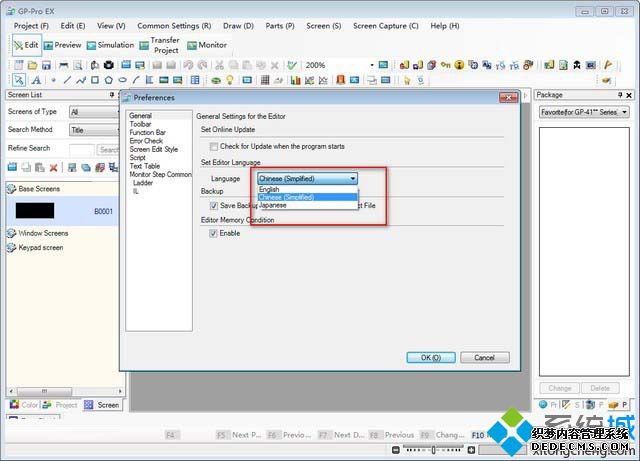Select the B0001 base screen thumbnail
Viewport: 640px width, 461px height.
35,211
